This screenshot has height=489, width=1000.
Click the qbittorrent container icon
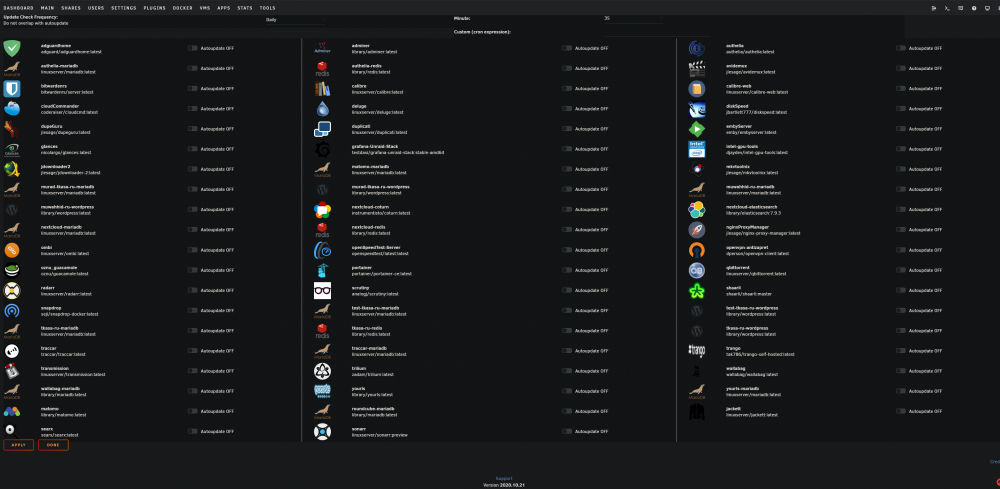[696, 270]
